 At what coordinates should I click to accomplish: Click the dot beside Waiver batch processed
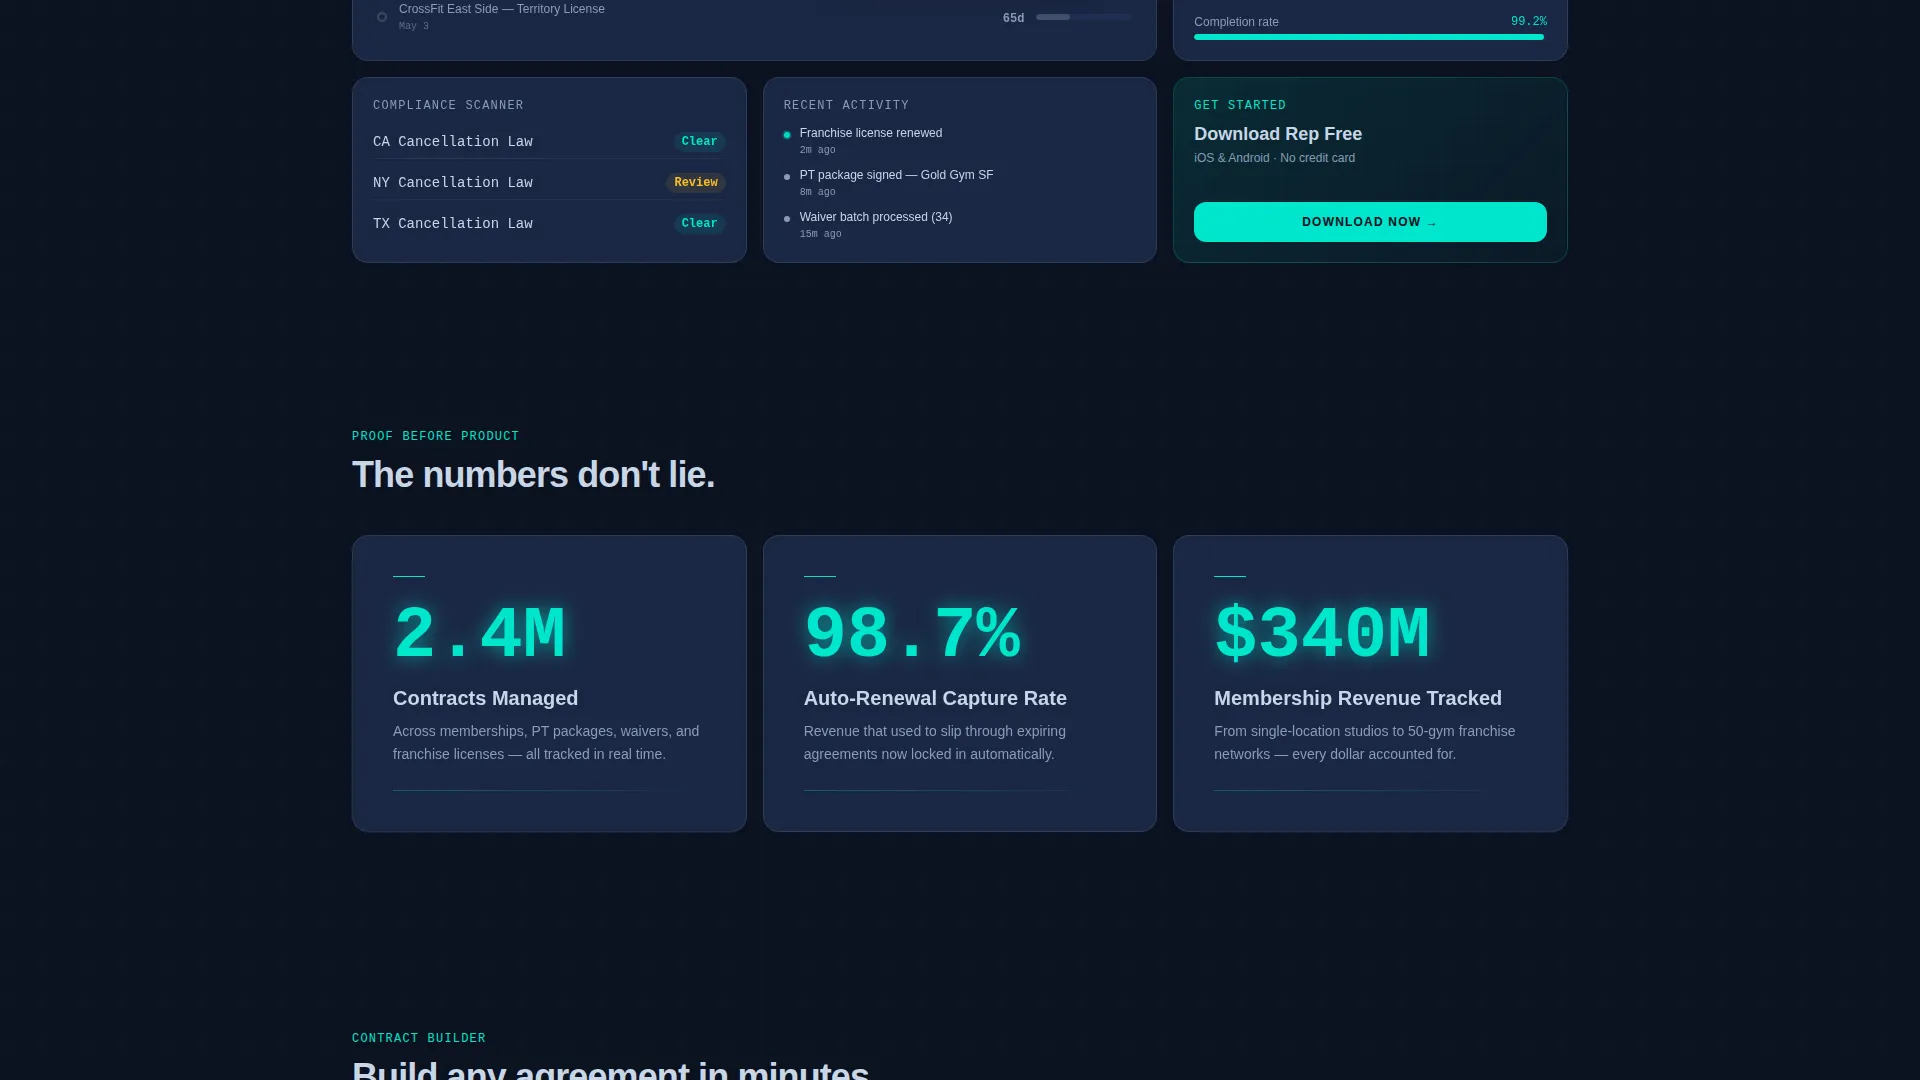[x=787, y=219]
